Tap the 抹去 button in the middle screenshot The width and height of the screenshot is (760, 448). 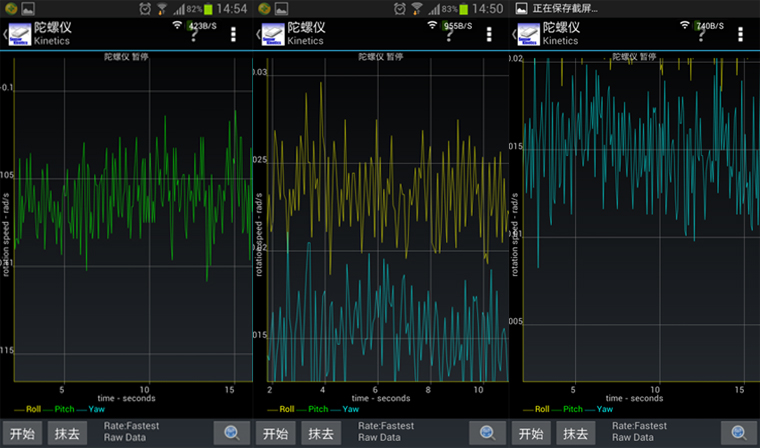point(321,433)
